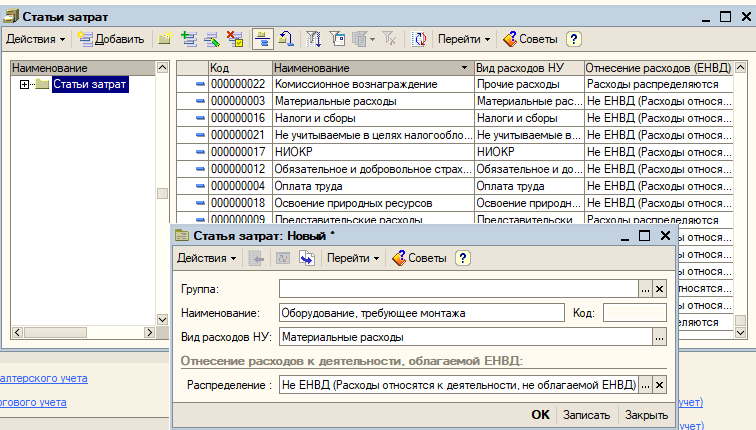This screenshot has height=430, width=756.
Task: Click the new group folder icon in main toolbar
Action: [x=164, y=39]
